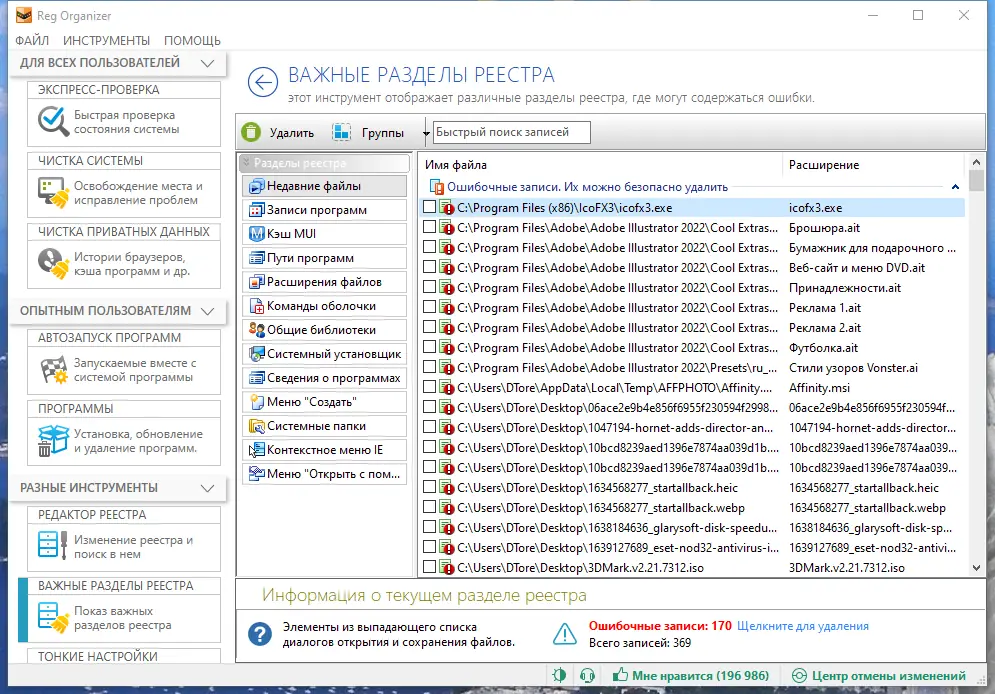Select the Кэш MUI section icon
995x694 pixels.
click(256, 234)
